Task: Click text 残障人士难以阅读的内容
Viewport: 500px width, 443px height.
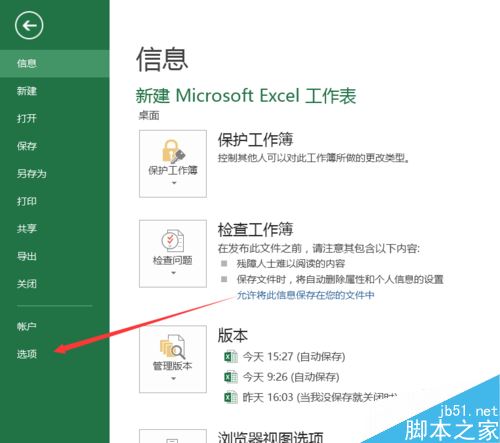Action: (291, 264)
